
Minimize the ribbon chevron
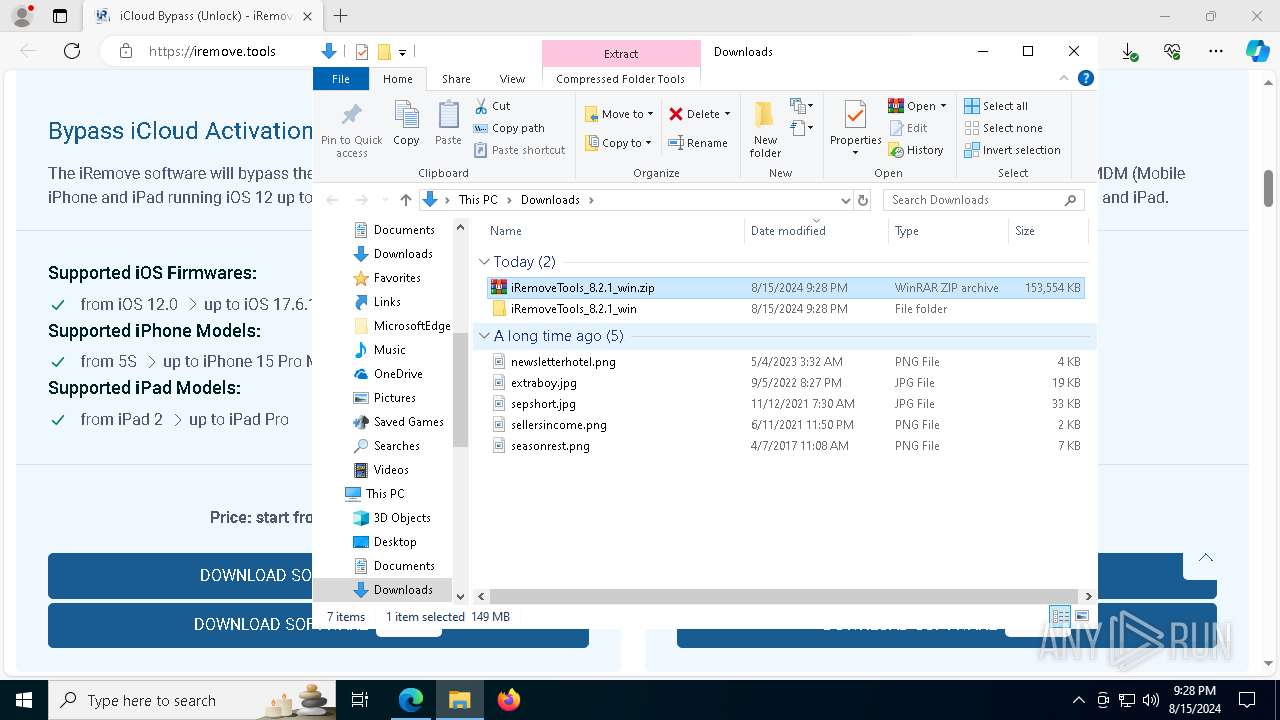(1064, 78)
